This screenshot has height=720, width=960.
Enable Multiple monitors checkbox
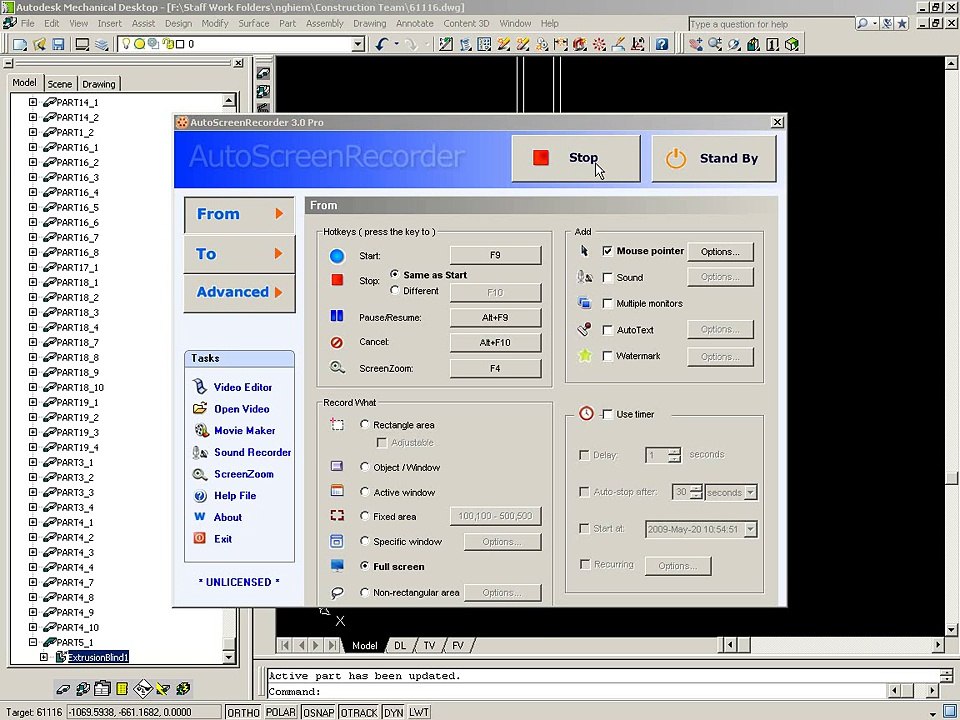coord(607,303)
